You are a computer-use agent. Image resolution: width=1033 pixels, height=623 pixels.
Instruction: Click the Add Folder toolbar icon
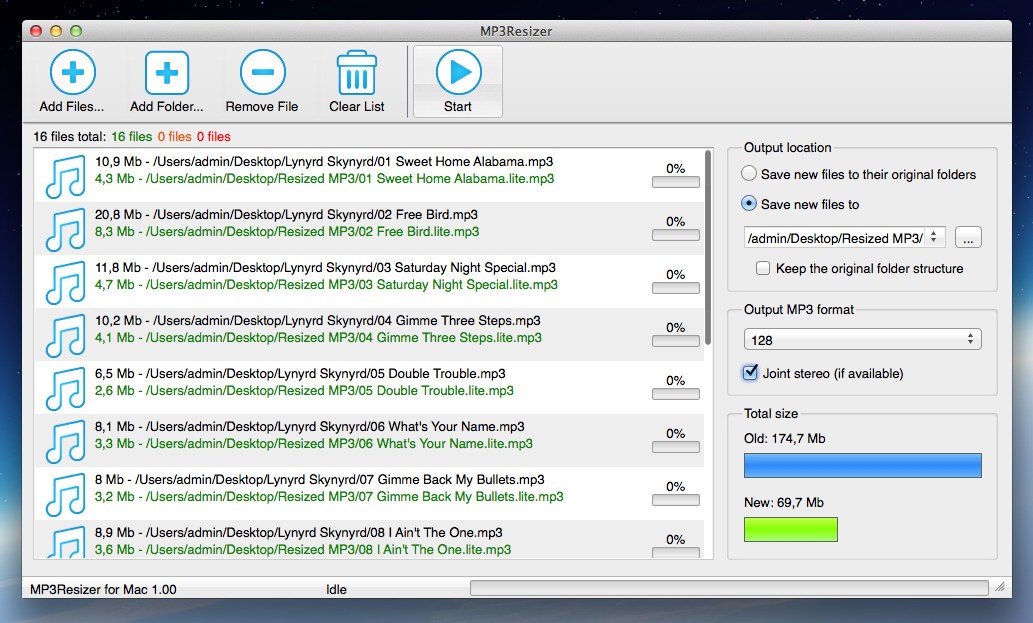[166, 73]
